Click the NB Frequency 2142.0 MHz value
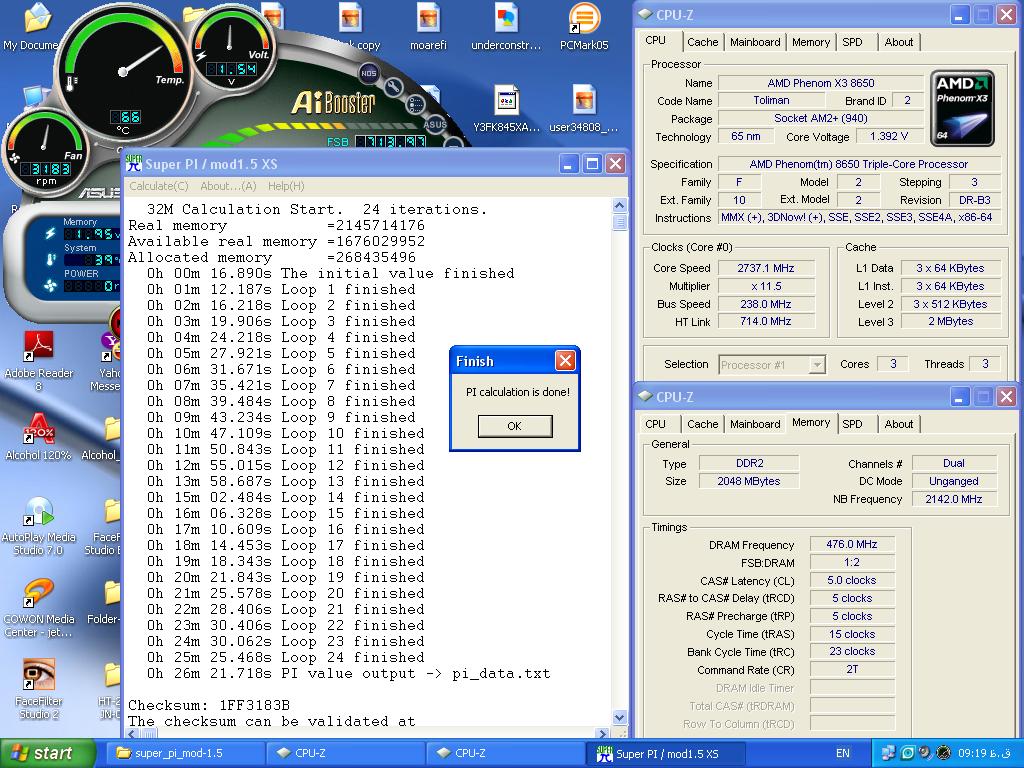 [x=953, y=499]
